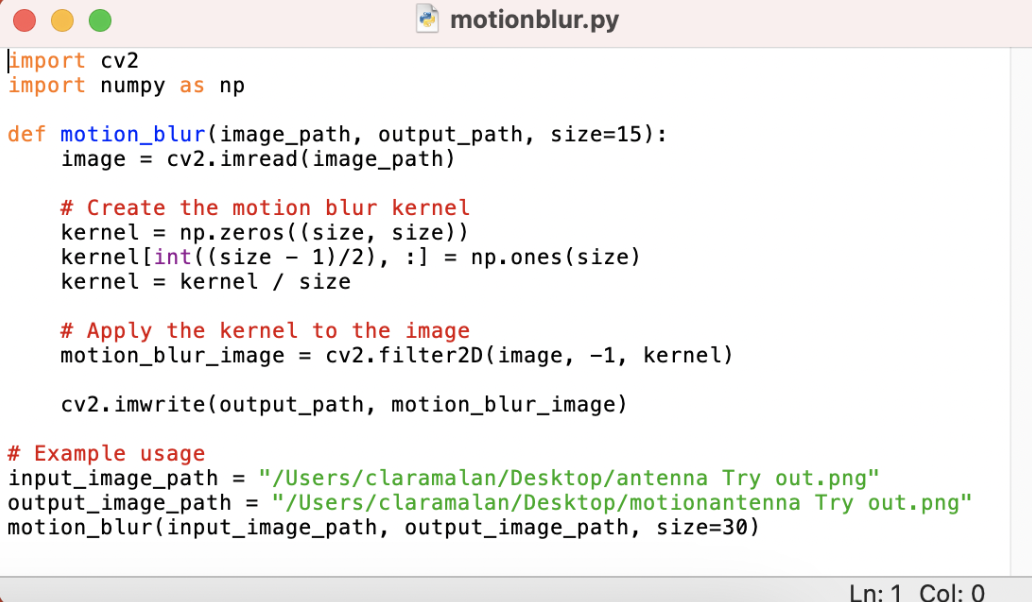
Task: Click the Python file icon in title bar
Action: point(427,19)
